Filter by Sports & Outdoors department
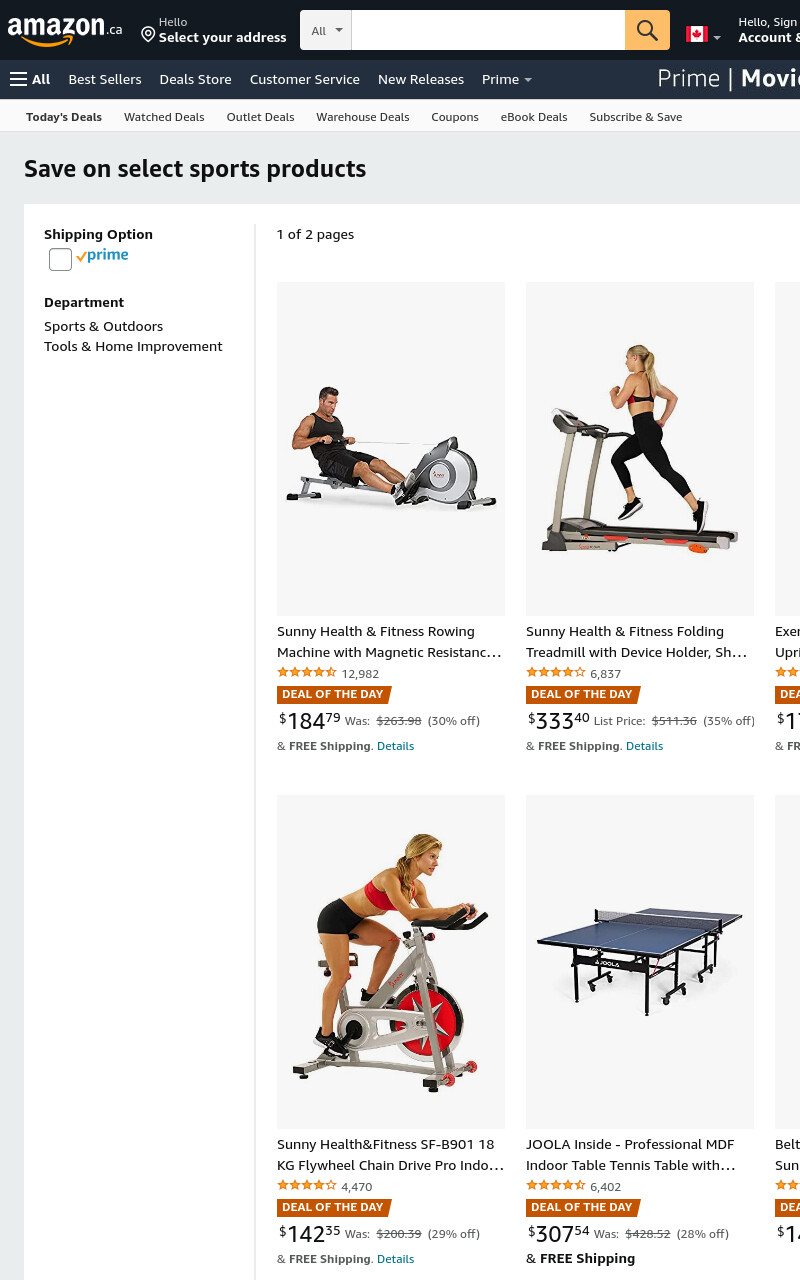The image size is (800, 1280). pyautogui.click(x=103, y=326)
